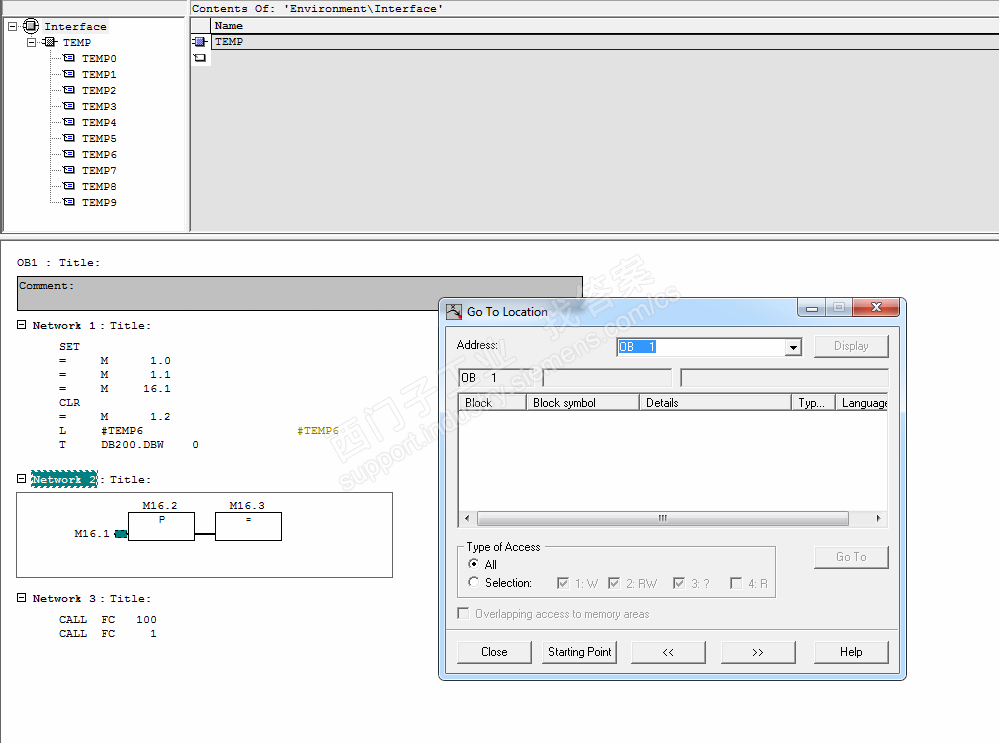The width and height of the screenshot is (999, 743).
Task: Click the TEMP9 variable icon
Action: pos(69,201)
